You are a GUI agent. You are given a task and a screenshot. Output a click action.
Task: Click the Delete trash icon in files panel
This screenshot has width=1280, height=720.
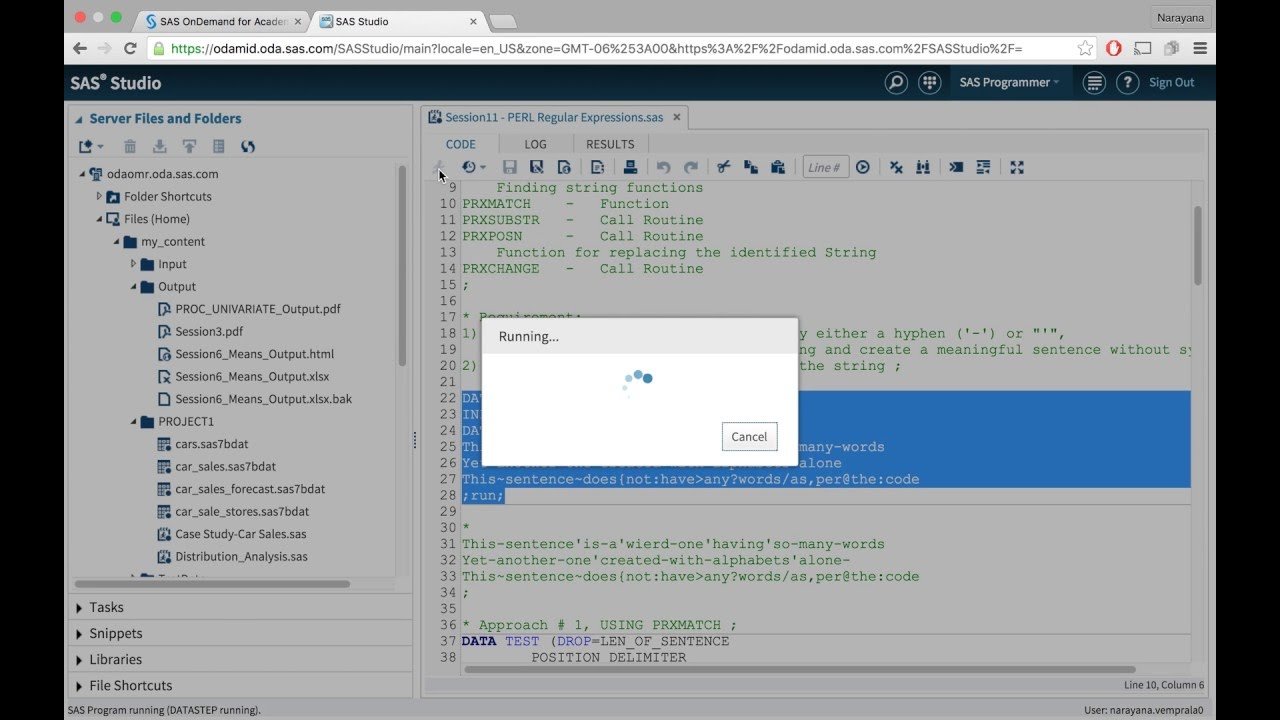point(130,146)
